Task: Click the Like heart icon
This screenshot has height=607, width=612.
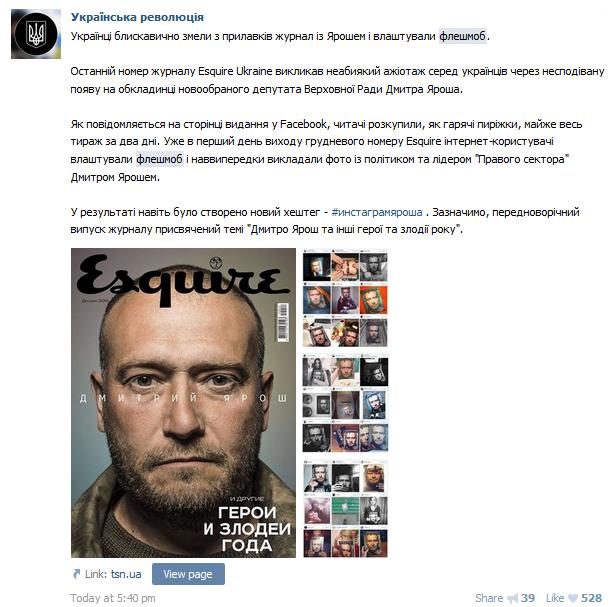Action: point(573,598)
